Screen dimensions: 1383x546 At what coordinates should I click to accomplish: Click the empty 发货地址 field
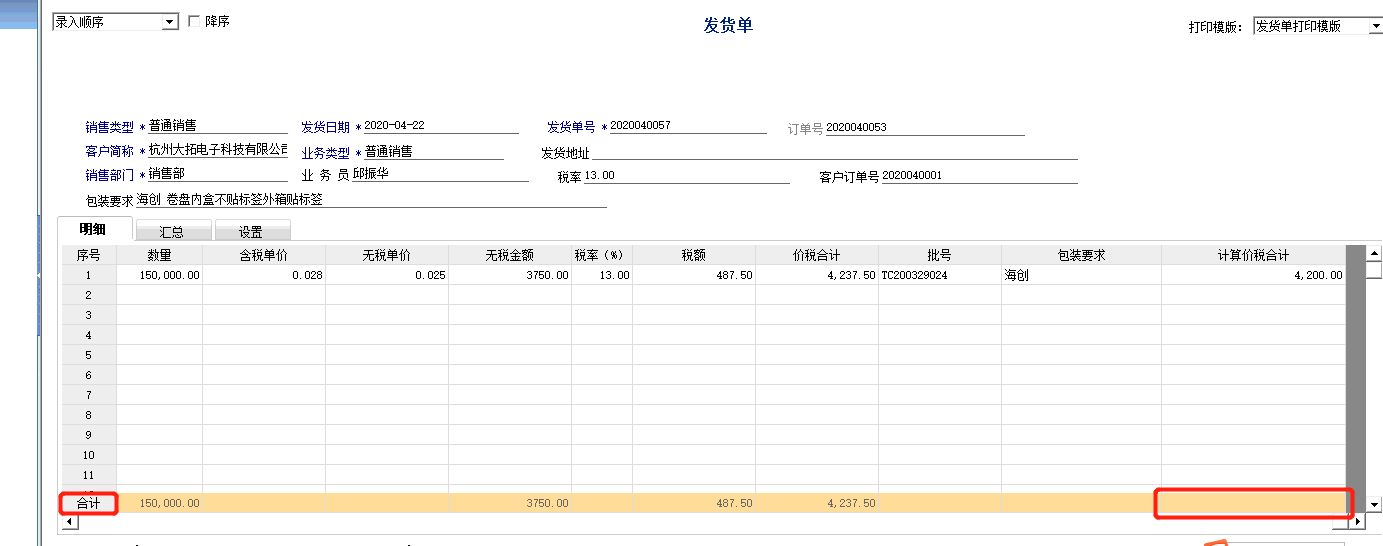[835, 152]
